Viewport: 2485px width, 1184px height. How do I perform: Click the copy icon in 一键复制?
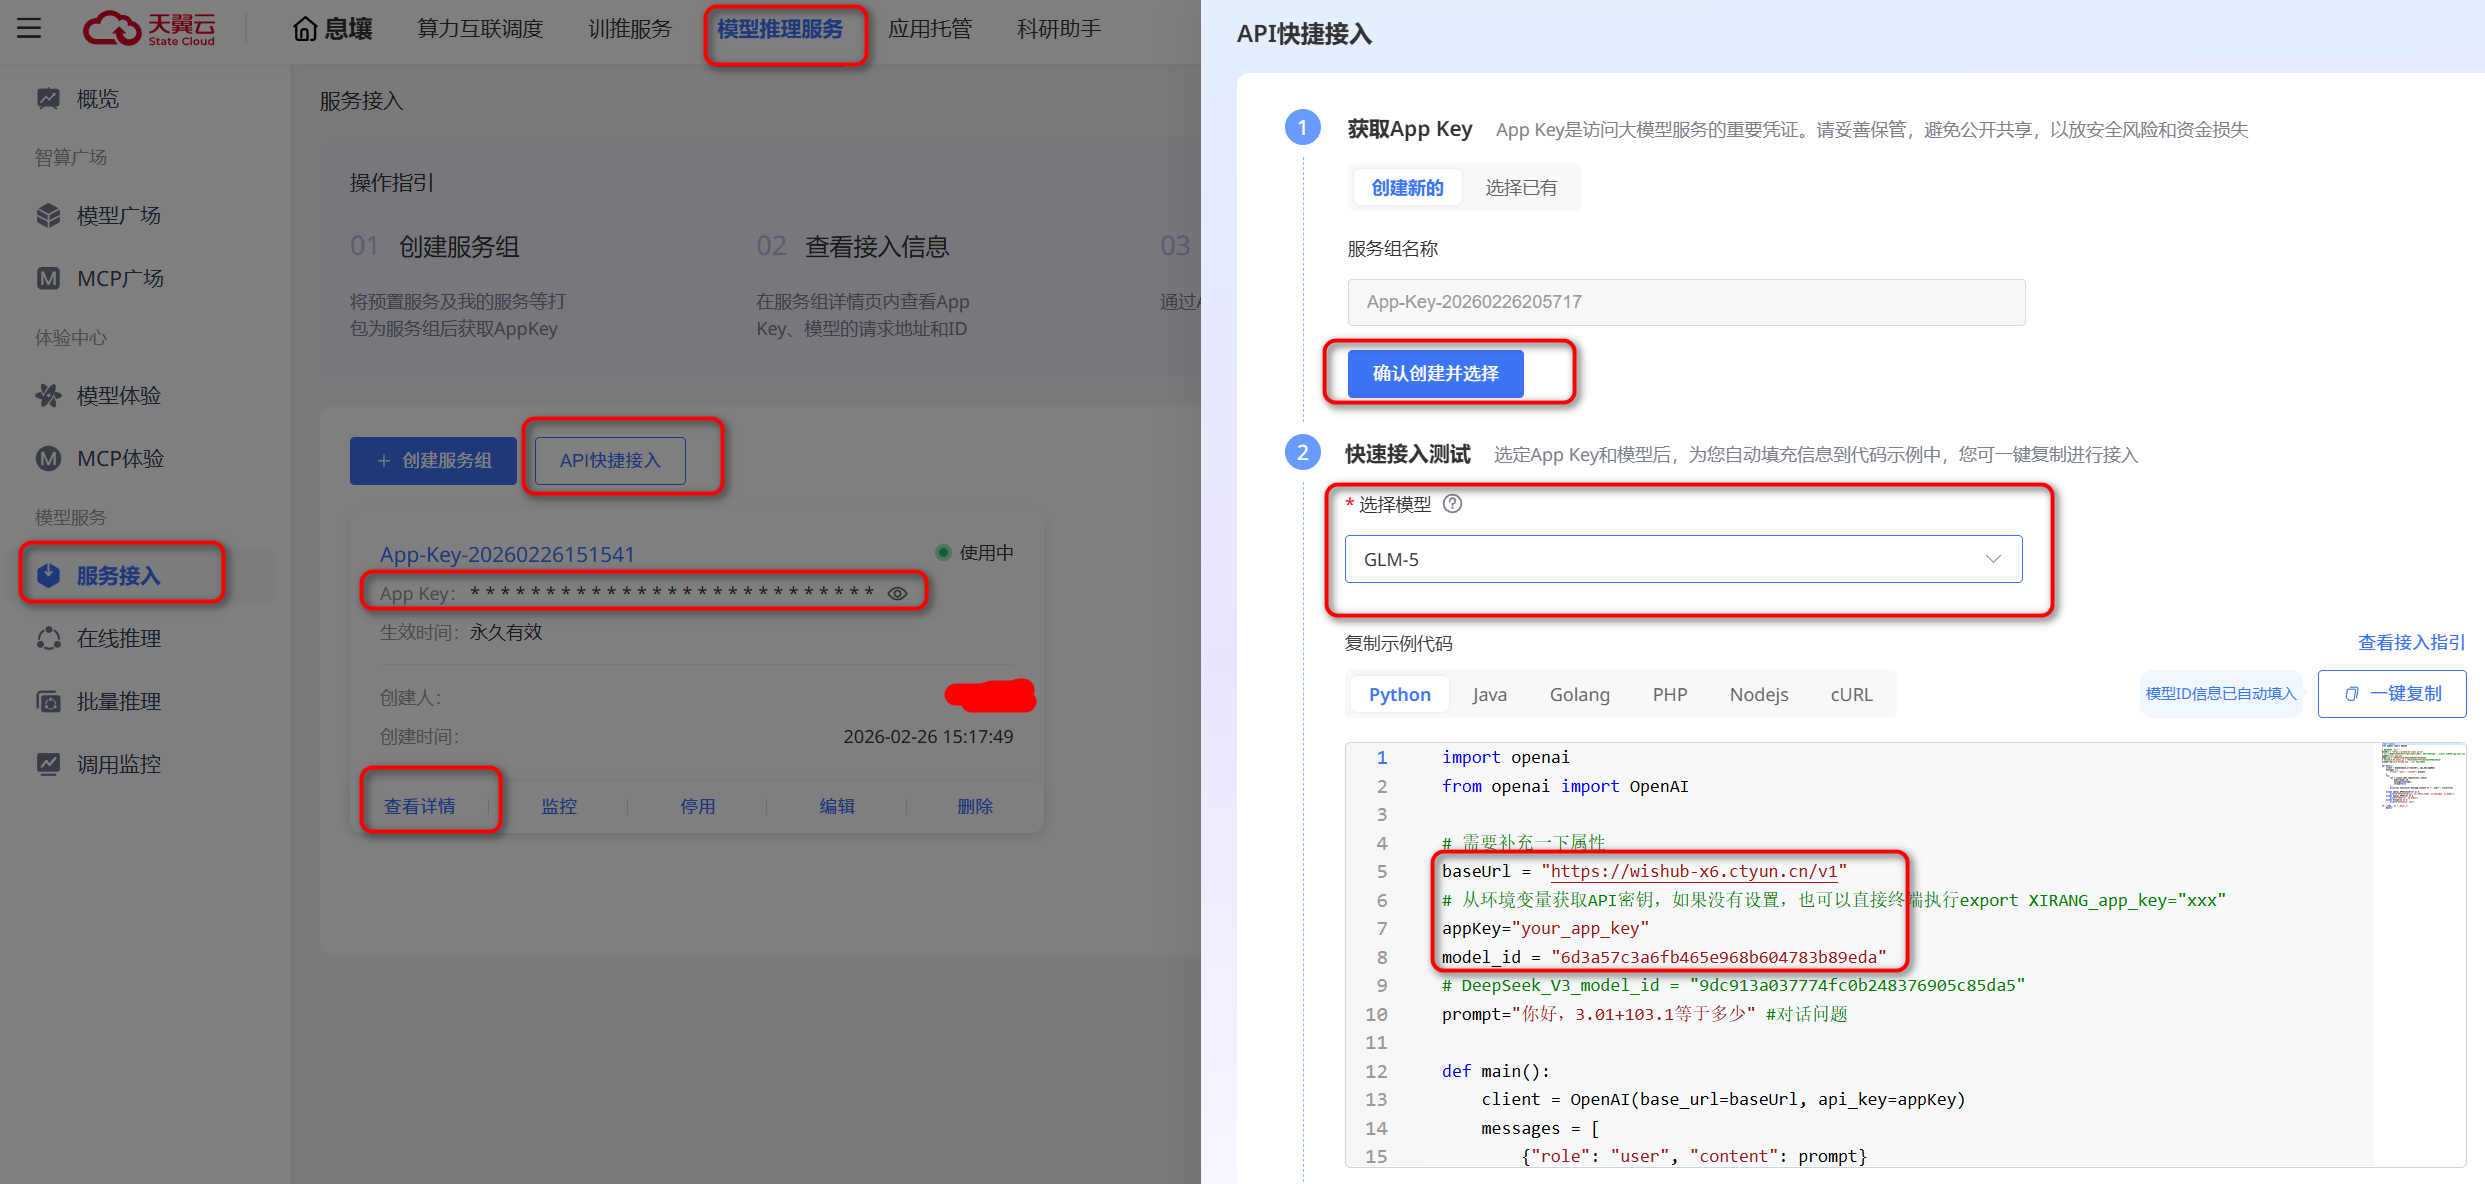[x=2352, y=694]
